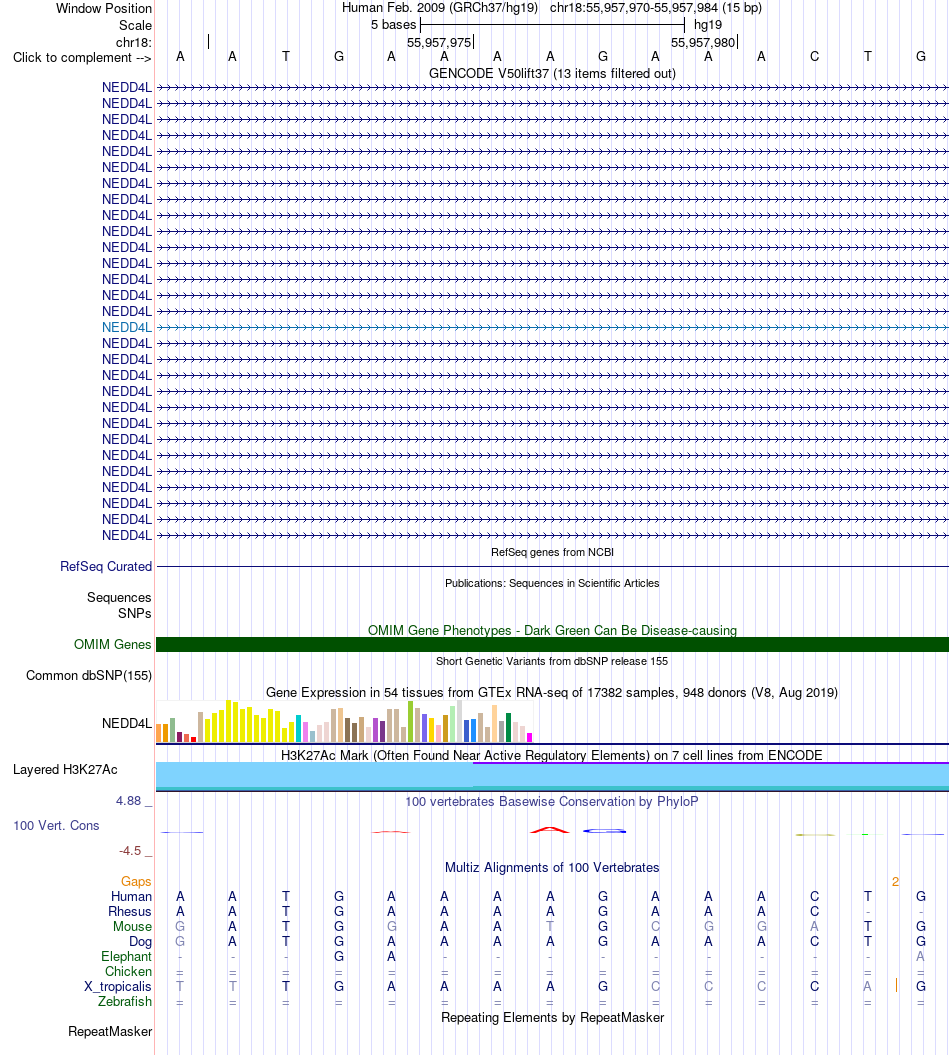950x1055 pixels.
Task: Select the Dog alignment row label
Action: pyautogui.click(x=140, y=942)
